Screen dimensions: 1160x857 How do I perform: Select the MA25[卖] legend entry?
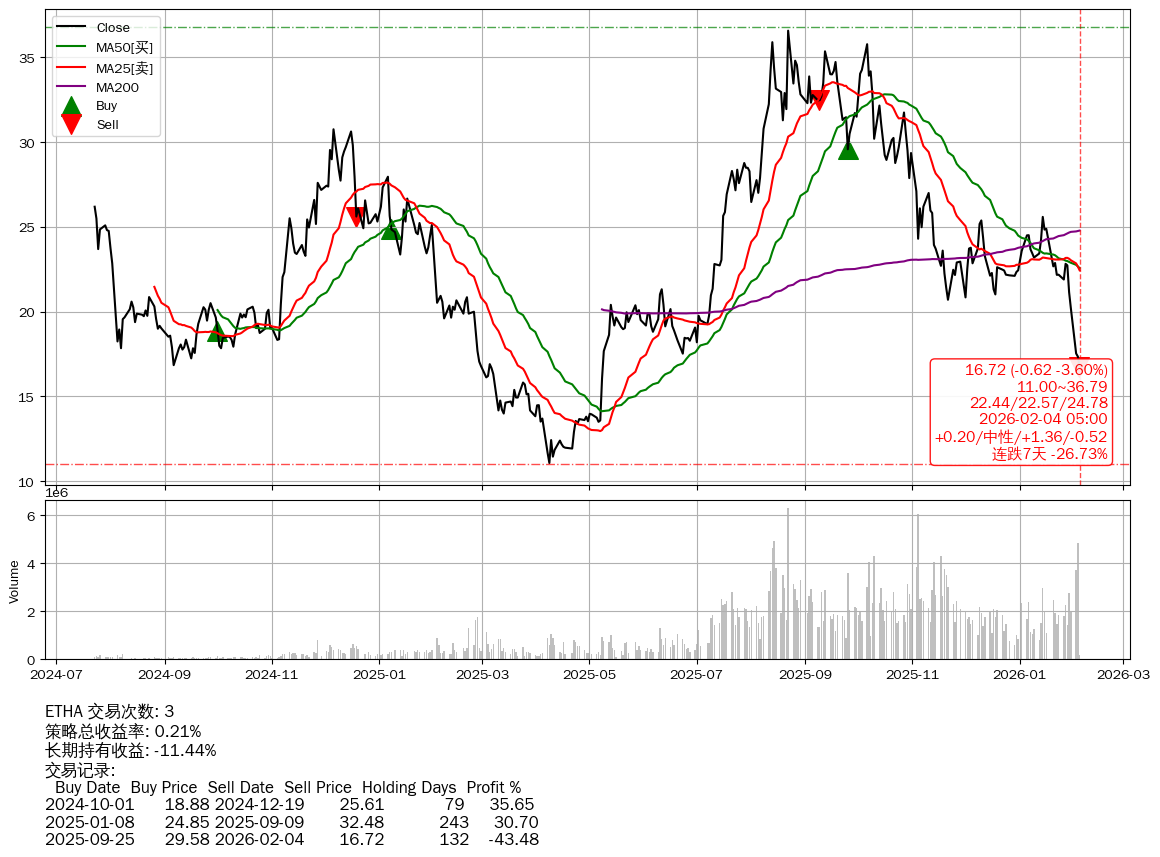point(124,68)
